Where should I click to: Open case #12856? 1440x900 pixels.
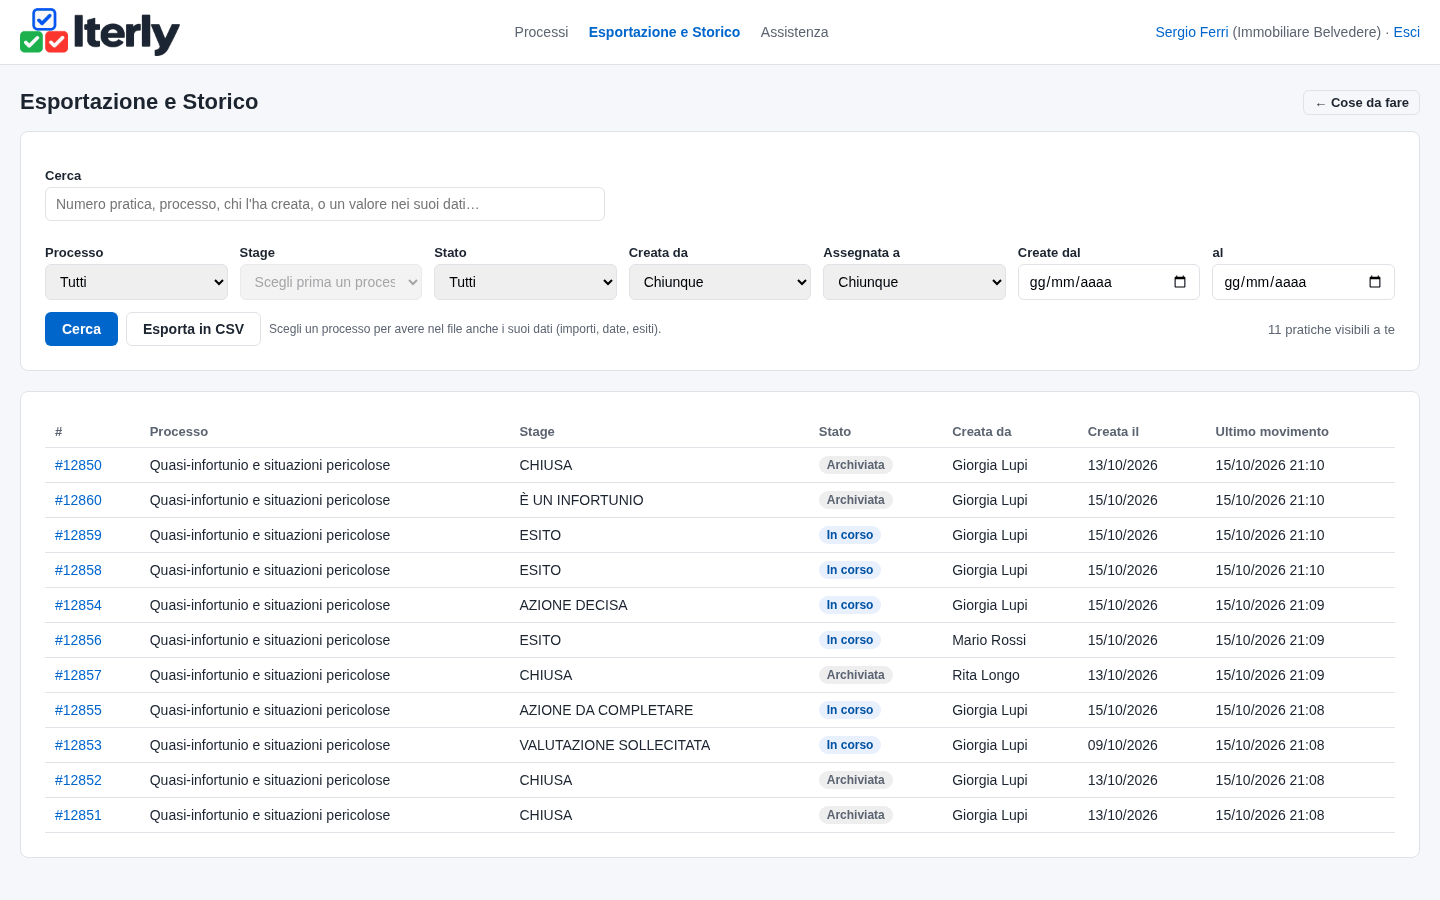[x=78, y=640]
